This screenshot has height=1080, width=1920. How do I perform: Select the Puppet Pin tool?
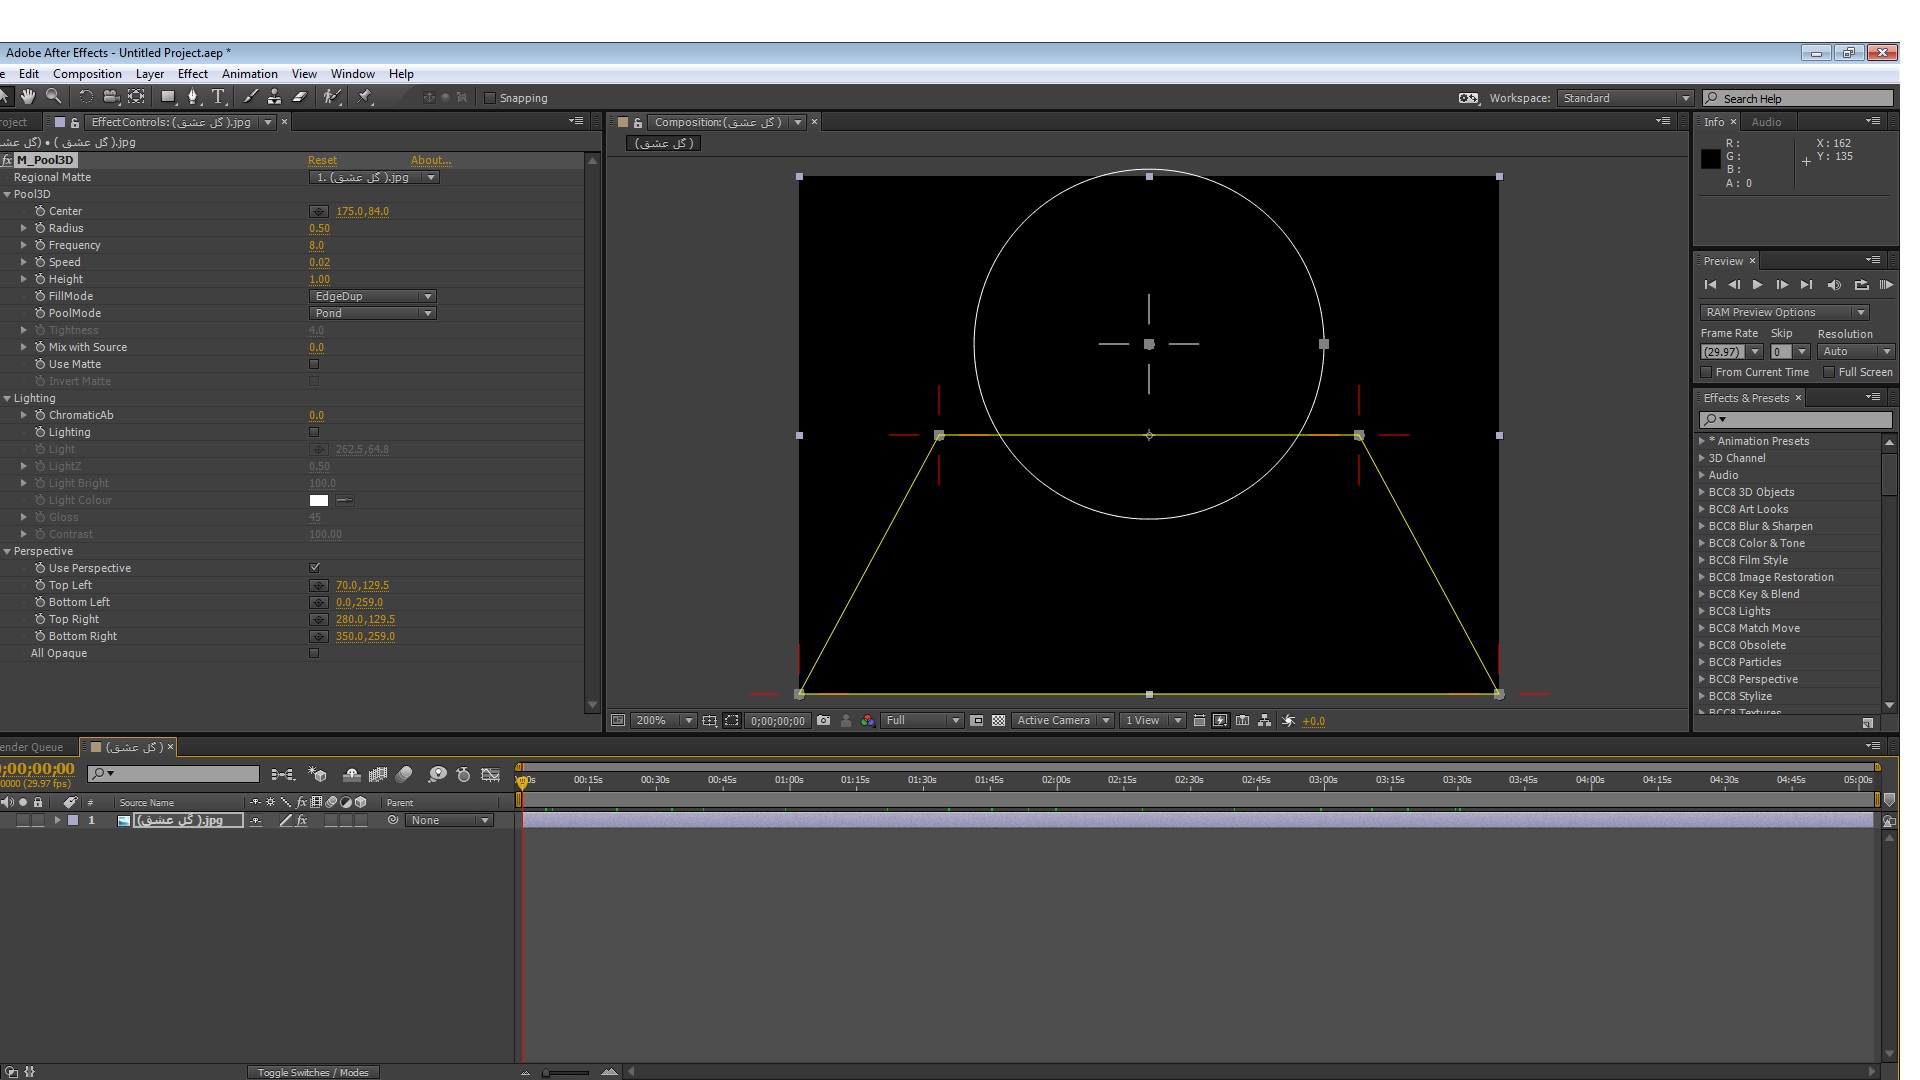point(365,97)
